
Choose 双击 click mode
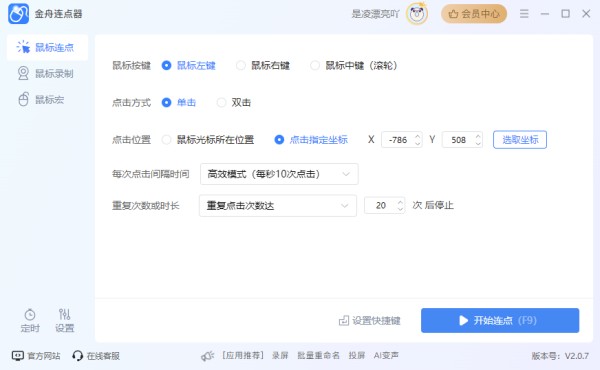[221, 103]
